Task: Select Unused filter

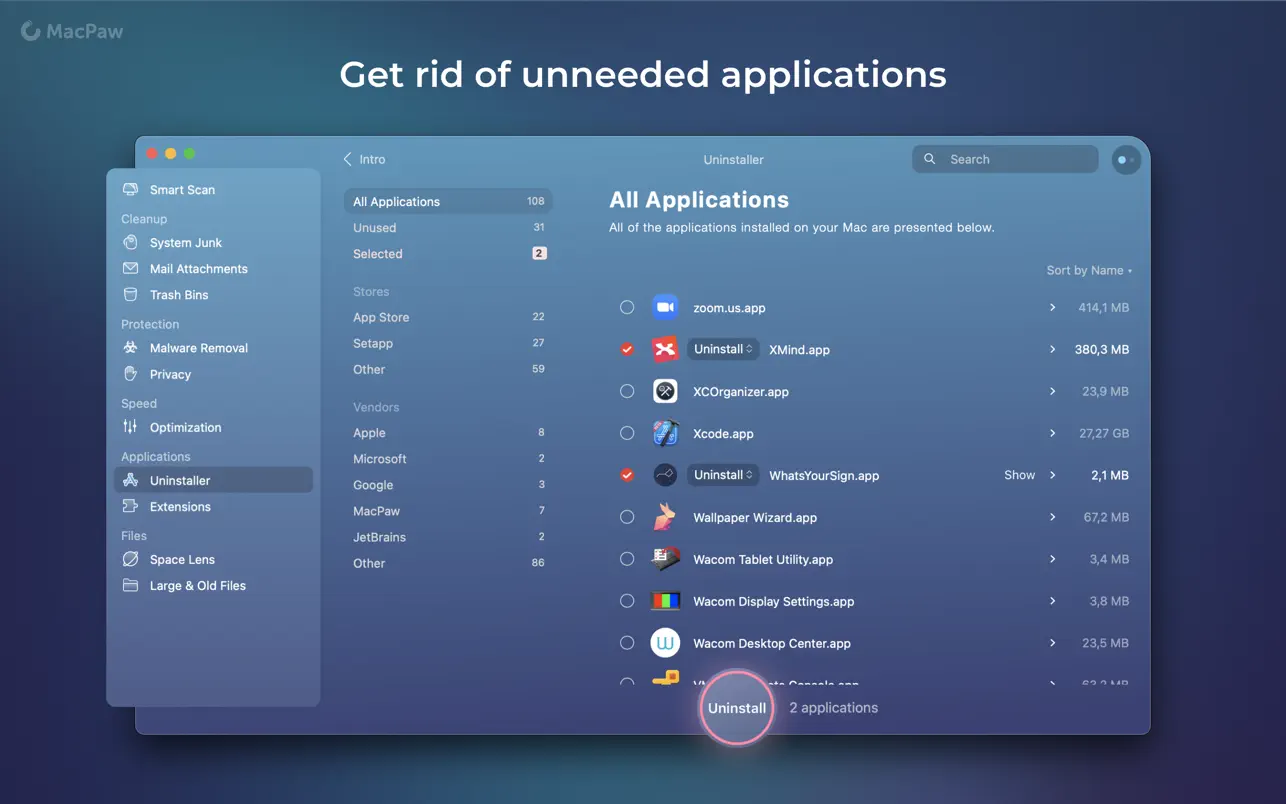Action: [448, 227]
